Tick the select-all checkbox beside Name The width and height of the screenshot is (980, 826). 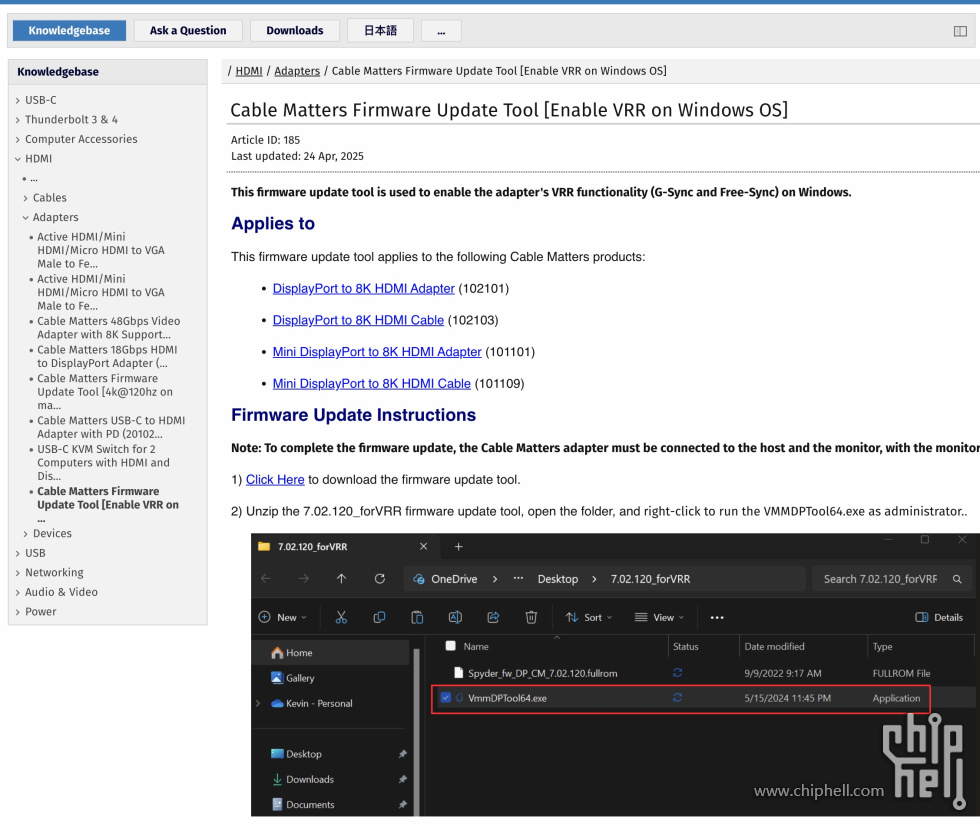point(450,646)
